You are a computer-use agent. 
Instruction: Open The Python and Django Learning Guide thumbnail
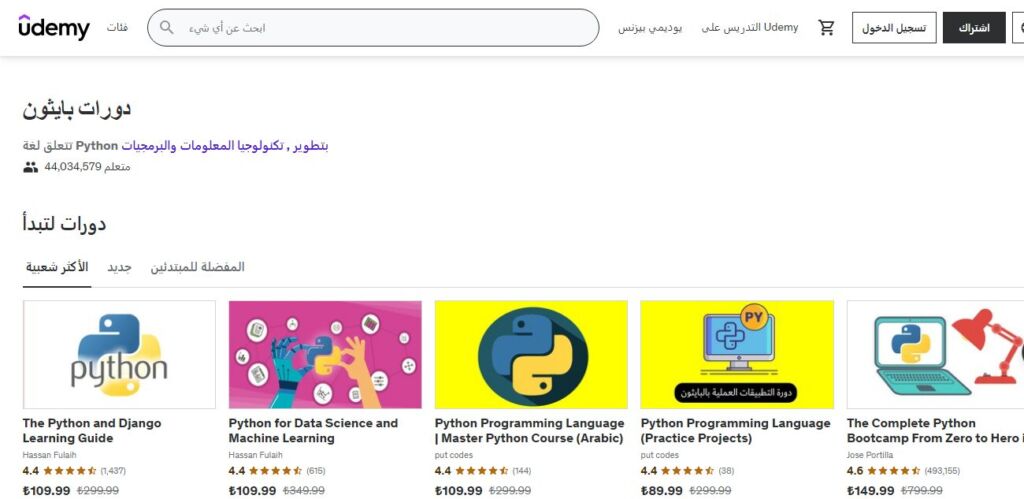tap(119, 354)
